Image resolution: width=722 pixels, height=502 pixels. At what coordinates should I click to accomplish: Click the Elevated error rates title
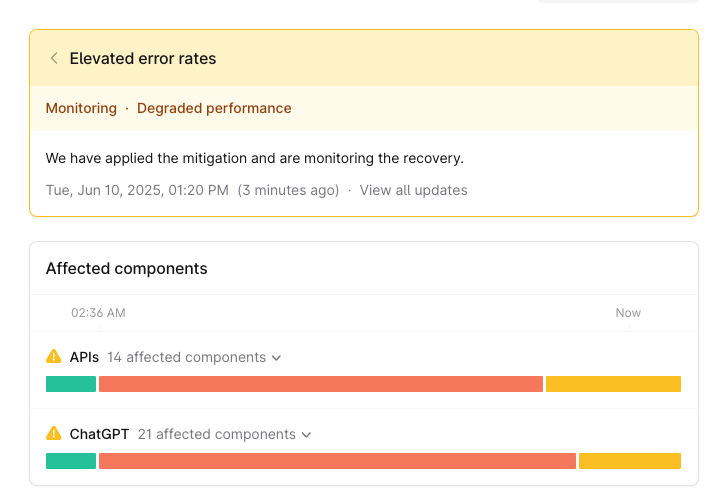143,59
